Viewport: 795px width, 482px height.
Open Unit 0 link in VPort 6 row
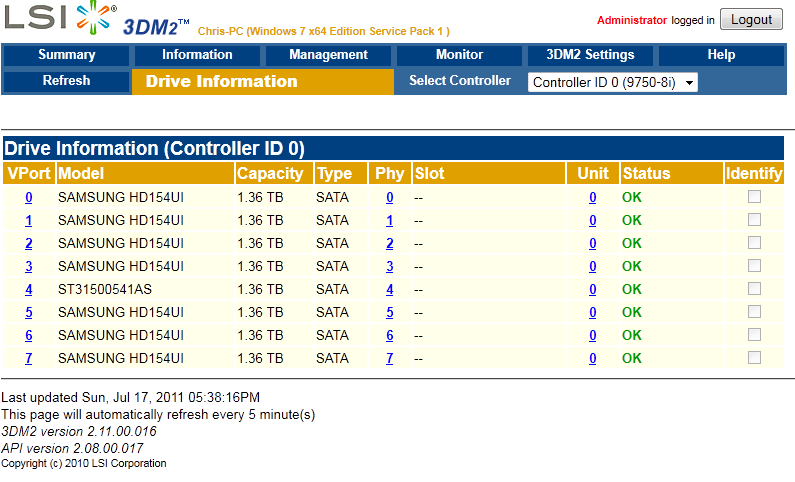tap(592, 335)
